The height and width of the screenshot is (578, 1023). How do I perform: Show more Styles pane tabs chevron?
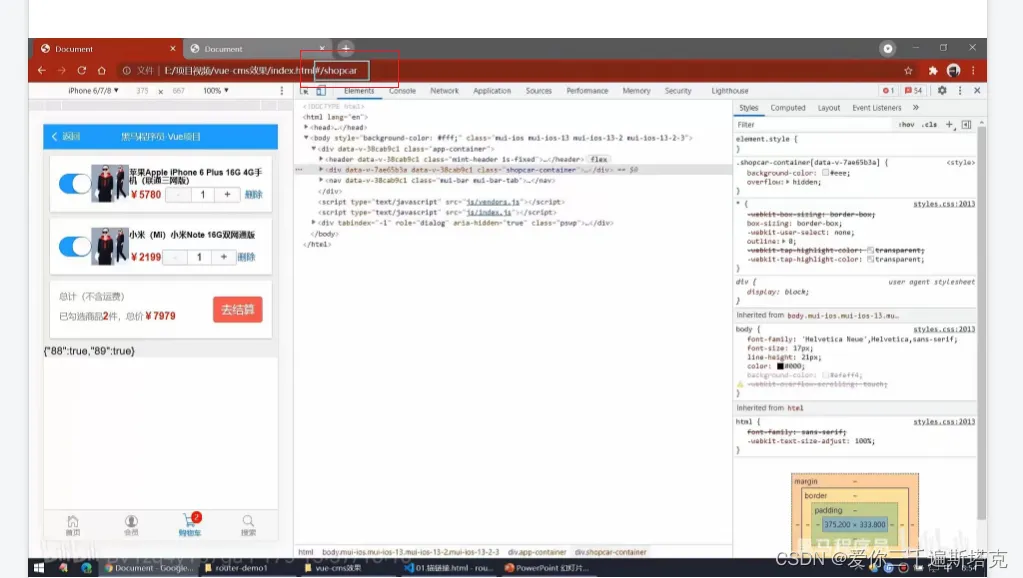(915, 108)
